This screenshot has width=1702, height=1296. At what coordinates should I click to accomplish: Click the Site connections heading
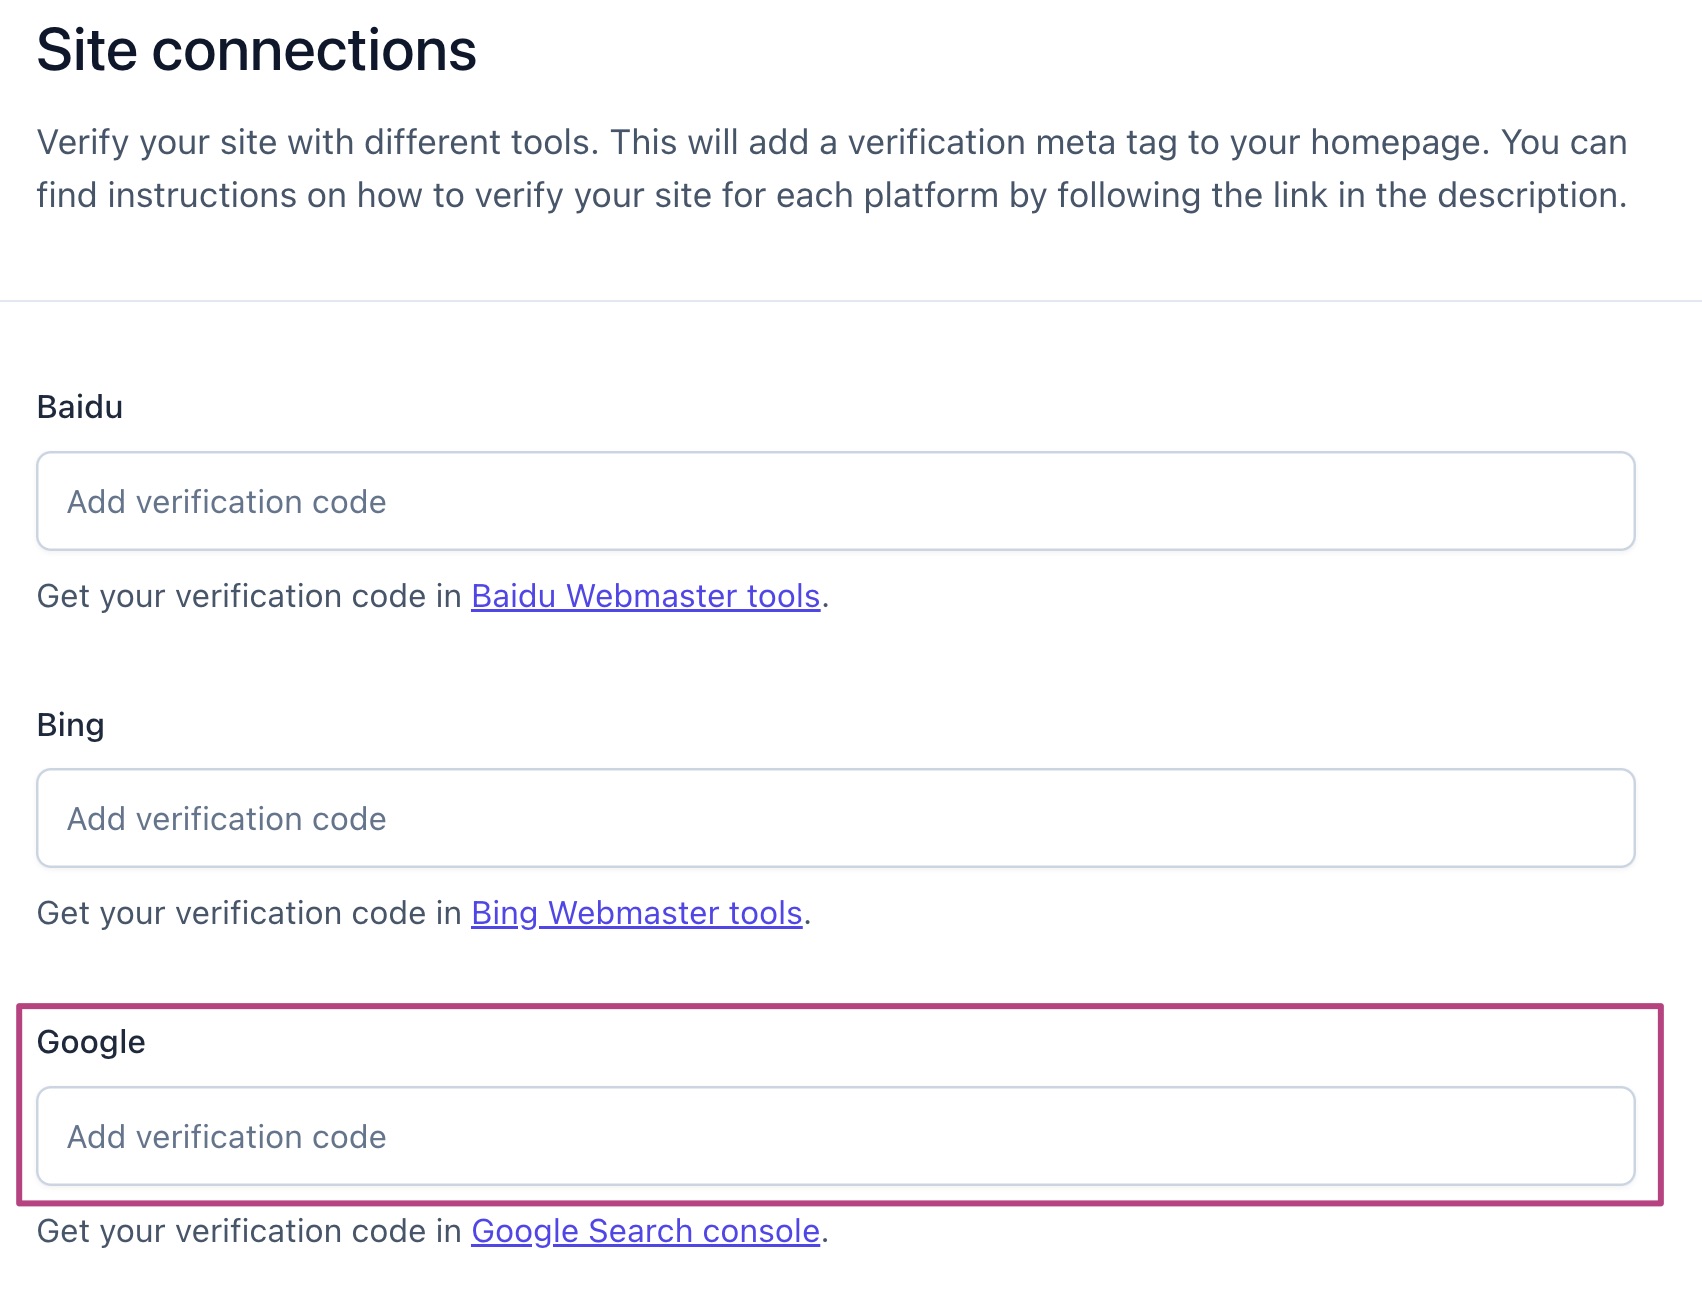(x=256, y=50)
